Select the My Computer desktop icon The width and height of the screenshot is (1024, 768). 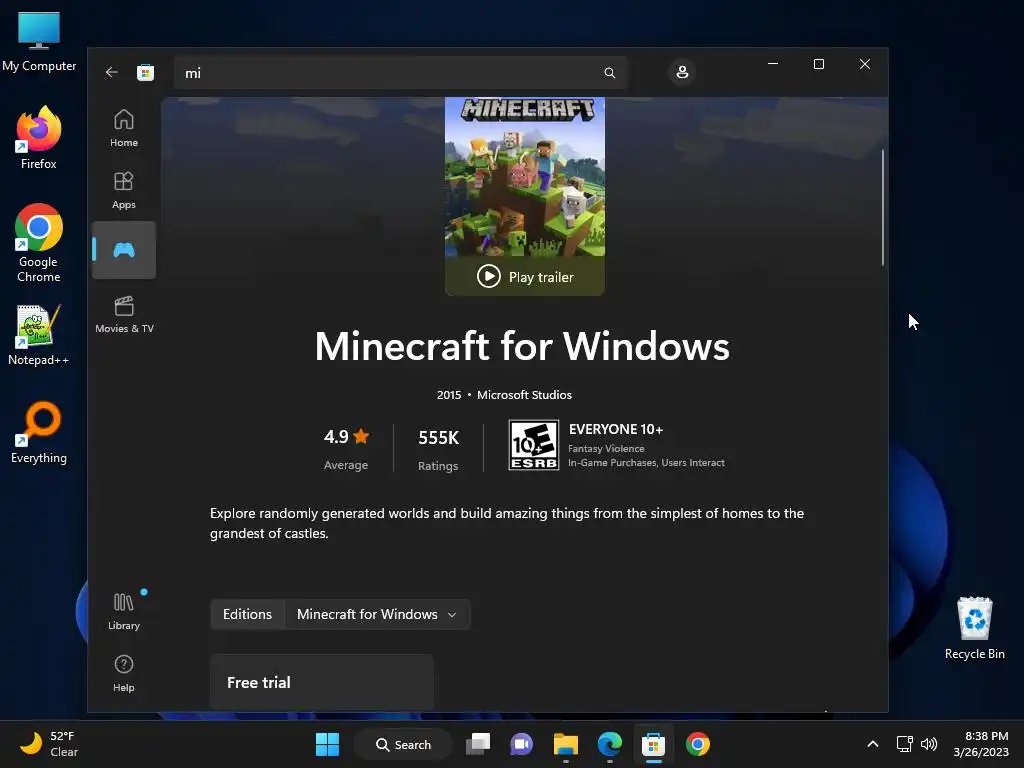(x=39, y=40)
